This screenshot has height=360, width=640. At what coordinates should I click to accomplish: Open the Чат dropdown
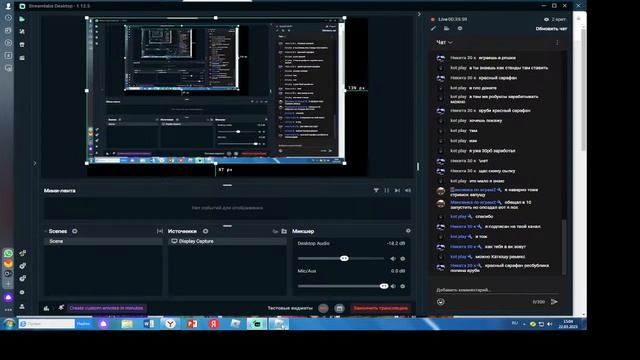[444, 42]
